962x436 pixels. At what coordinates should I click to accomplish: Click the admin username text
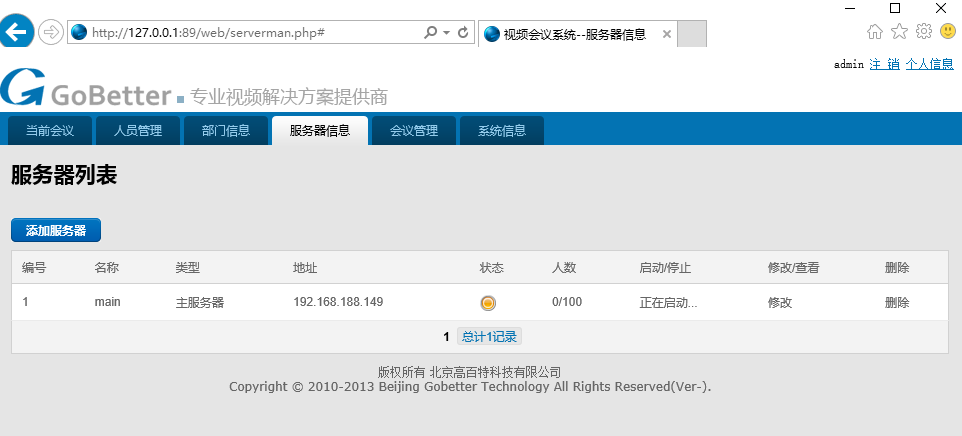[849, 64]
